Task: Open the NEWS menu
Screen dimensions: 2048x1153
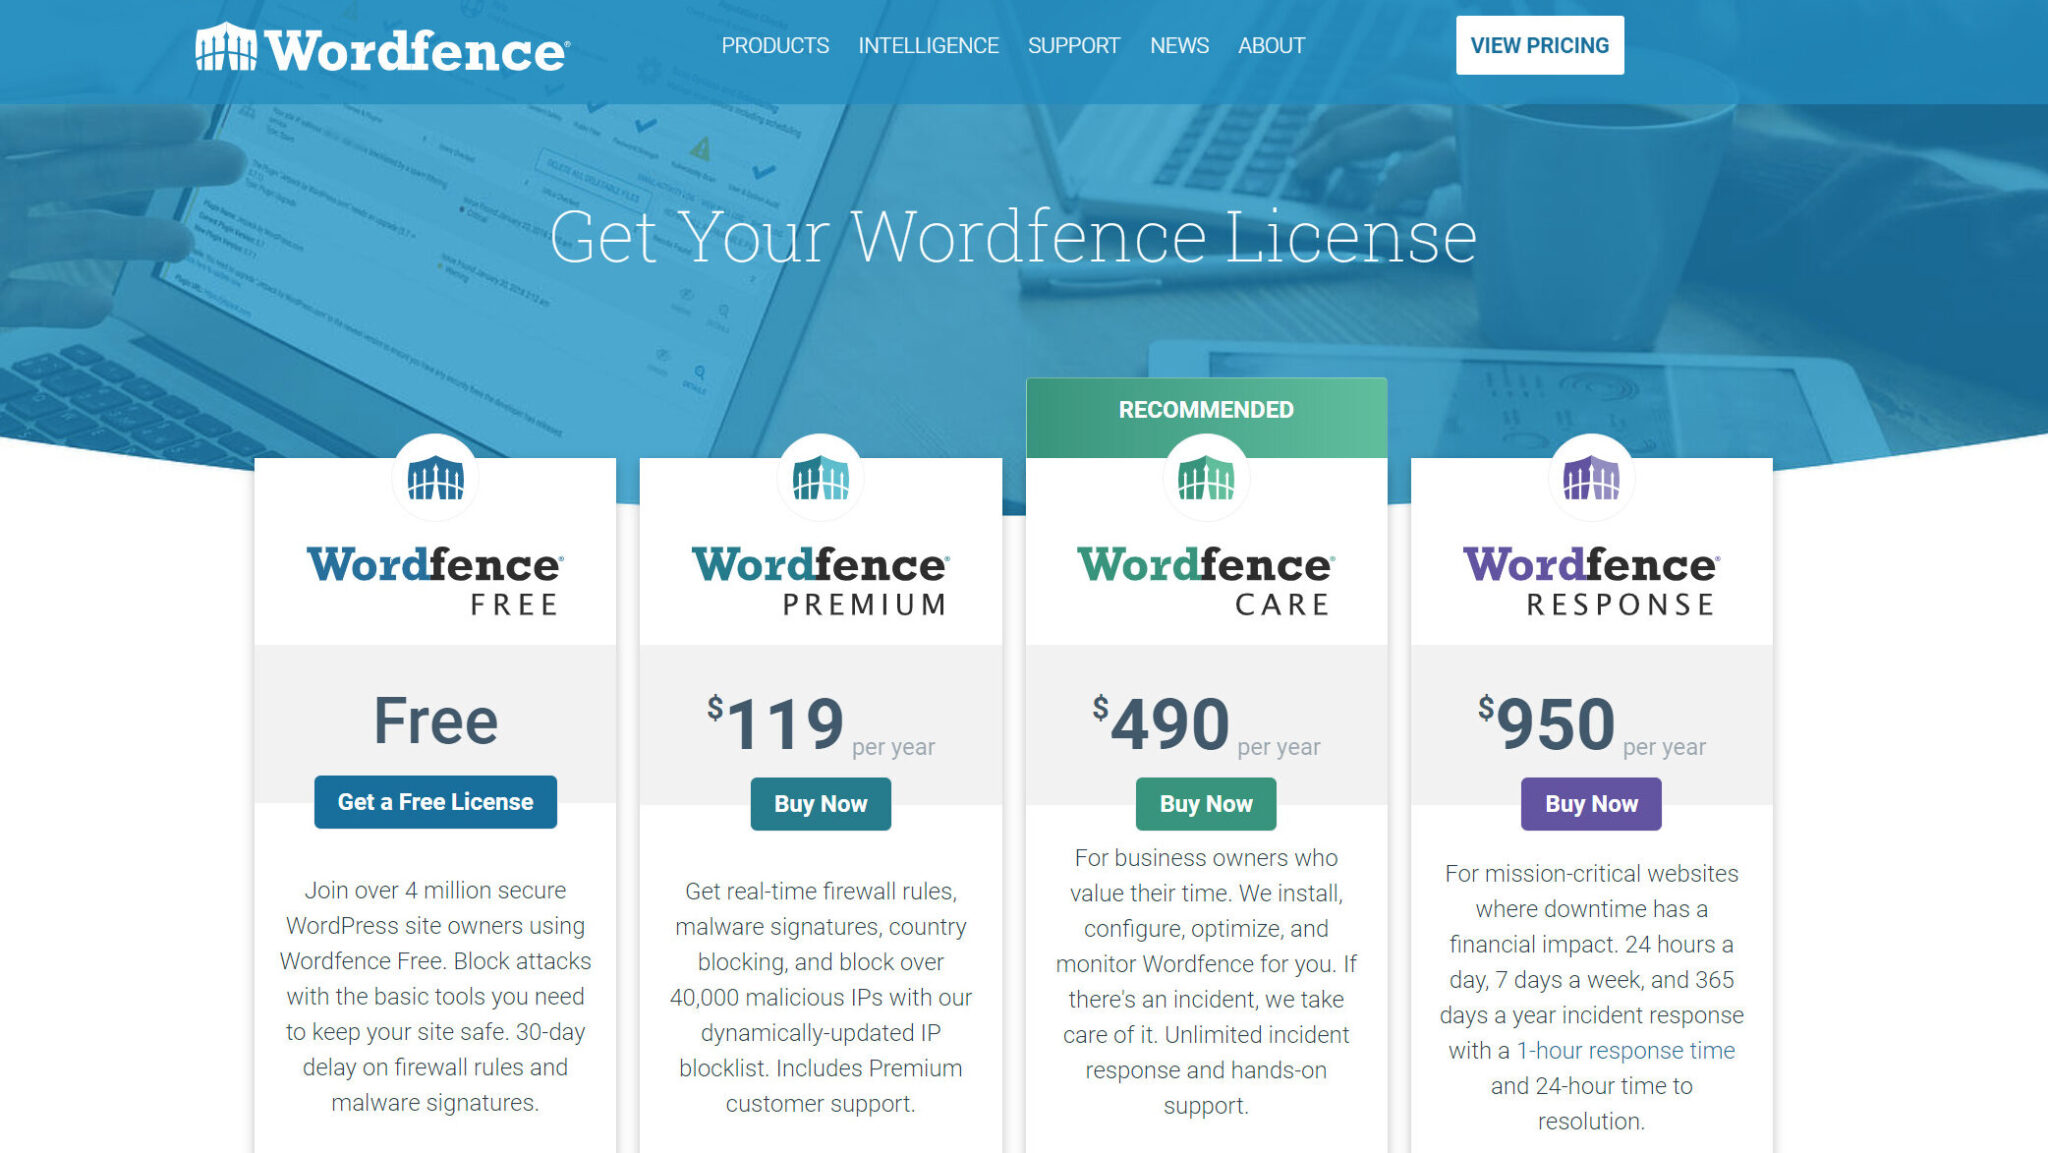Action: pos(1179,45)
